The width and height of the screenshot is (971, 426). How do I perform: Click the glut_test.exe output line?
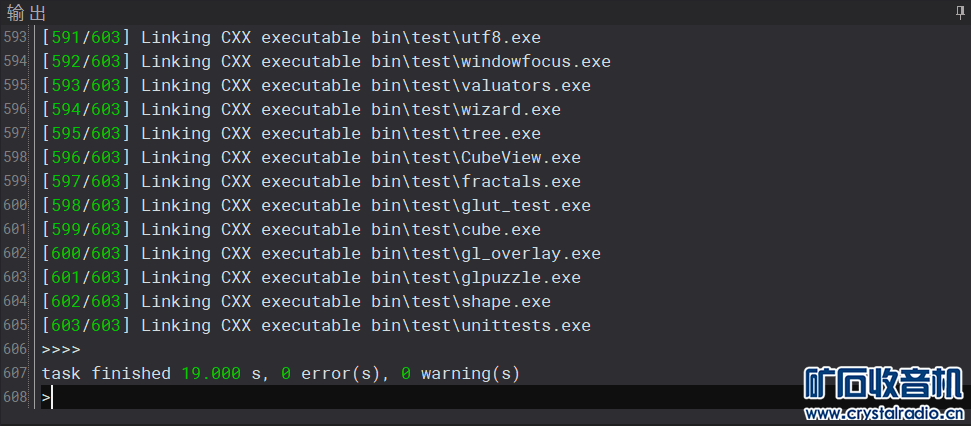point(316,206)
